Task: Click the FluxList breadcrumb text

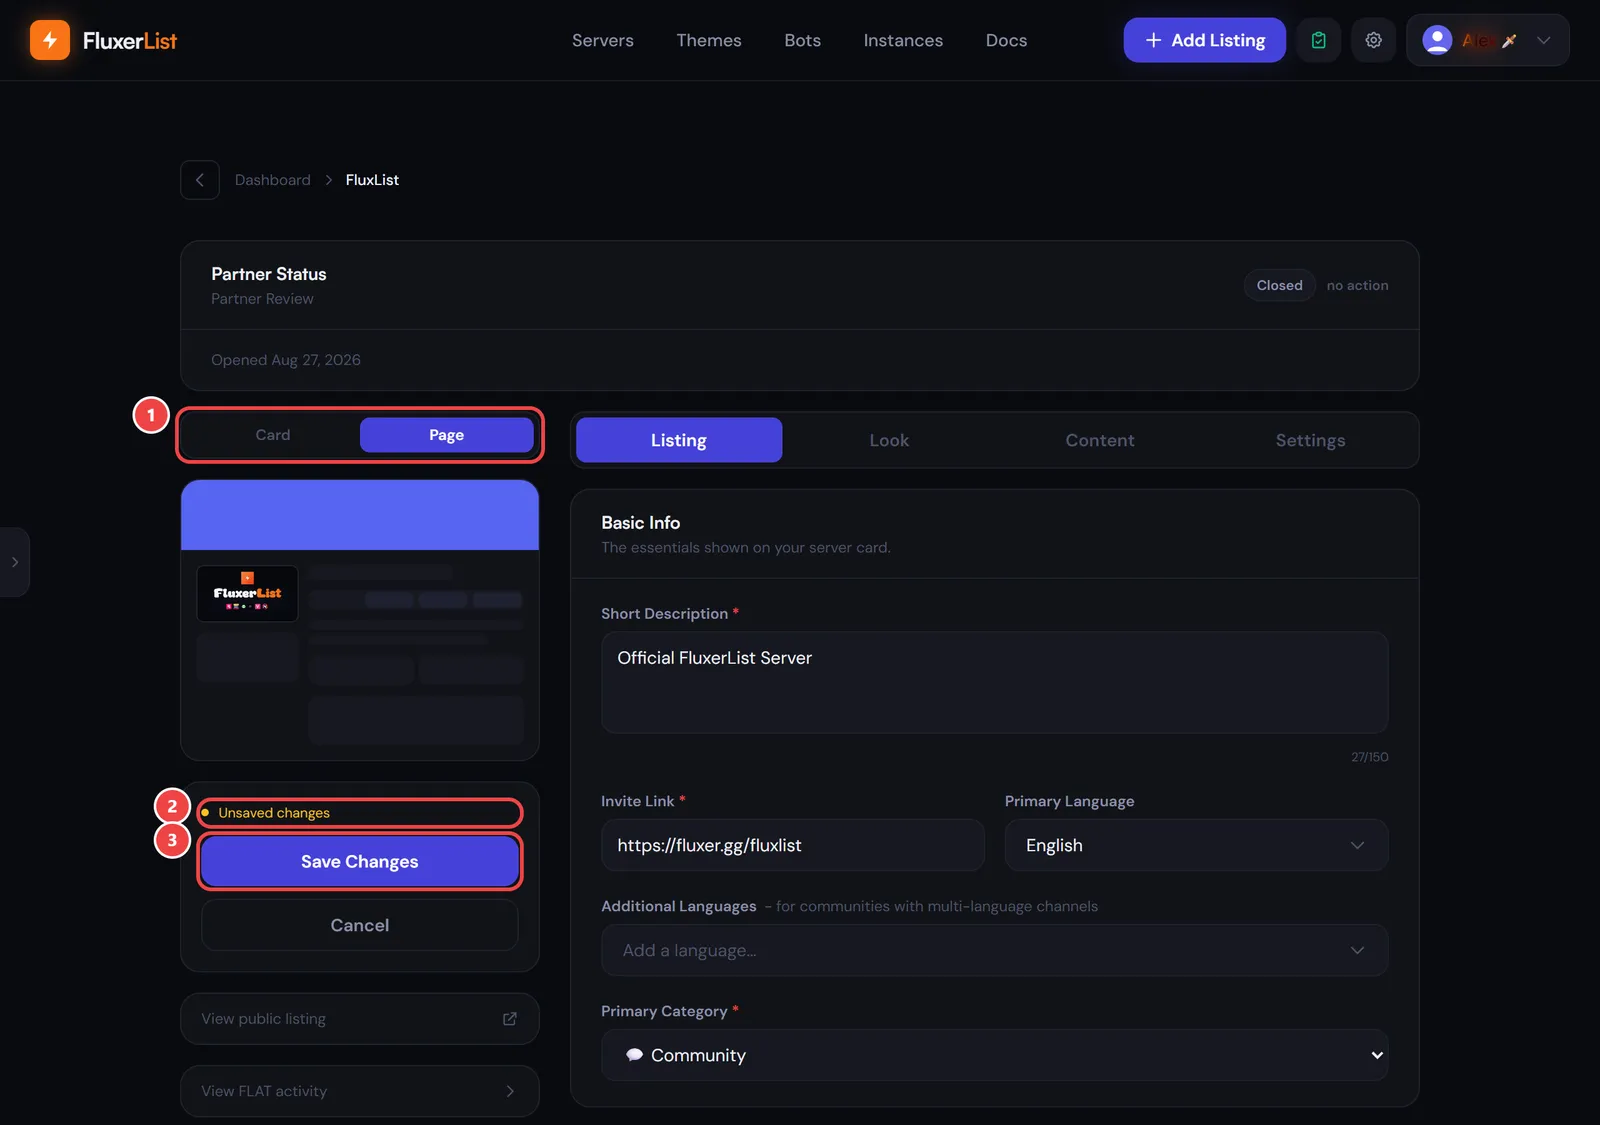Action: pyautogui.click(x=372, y=180)
